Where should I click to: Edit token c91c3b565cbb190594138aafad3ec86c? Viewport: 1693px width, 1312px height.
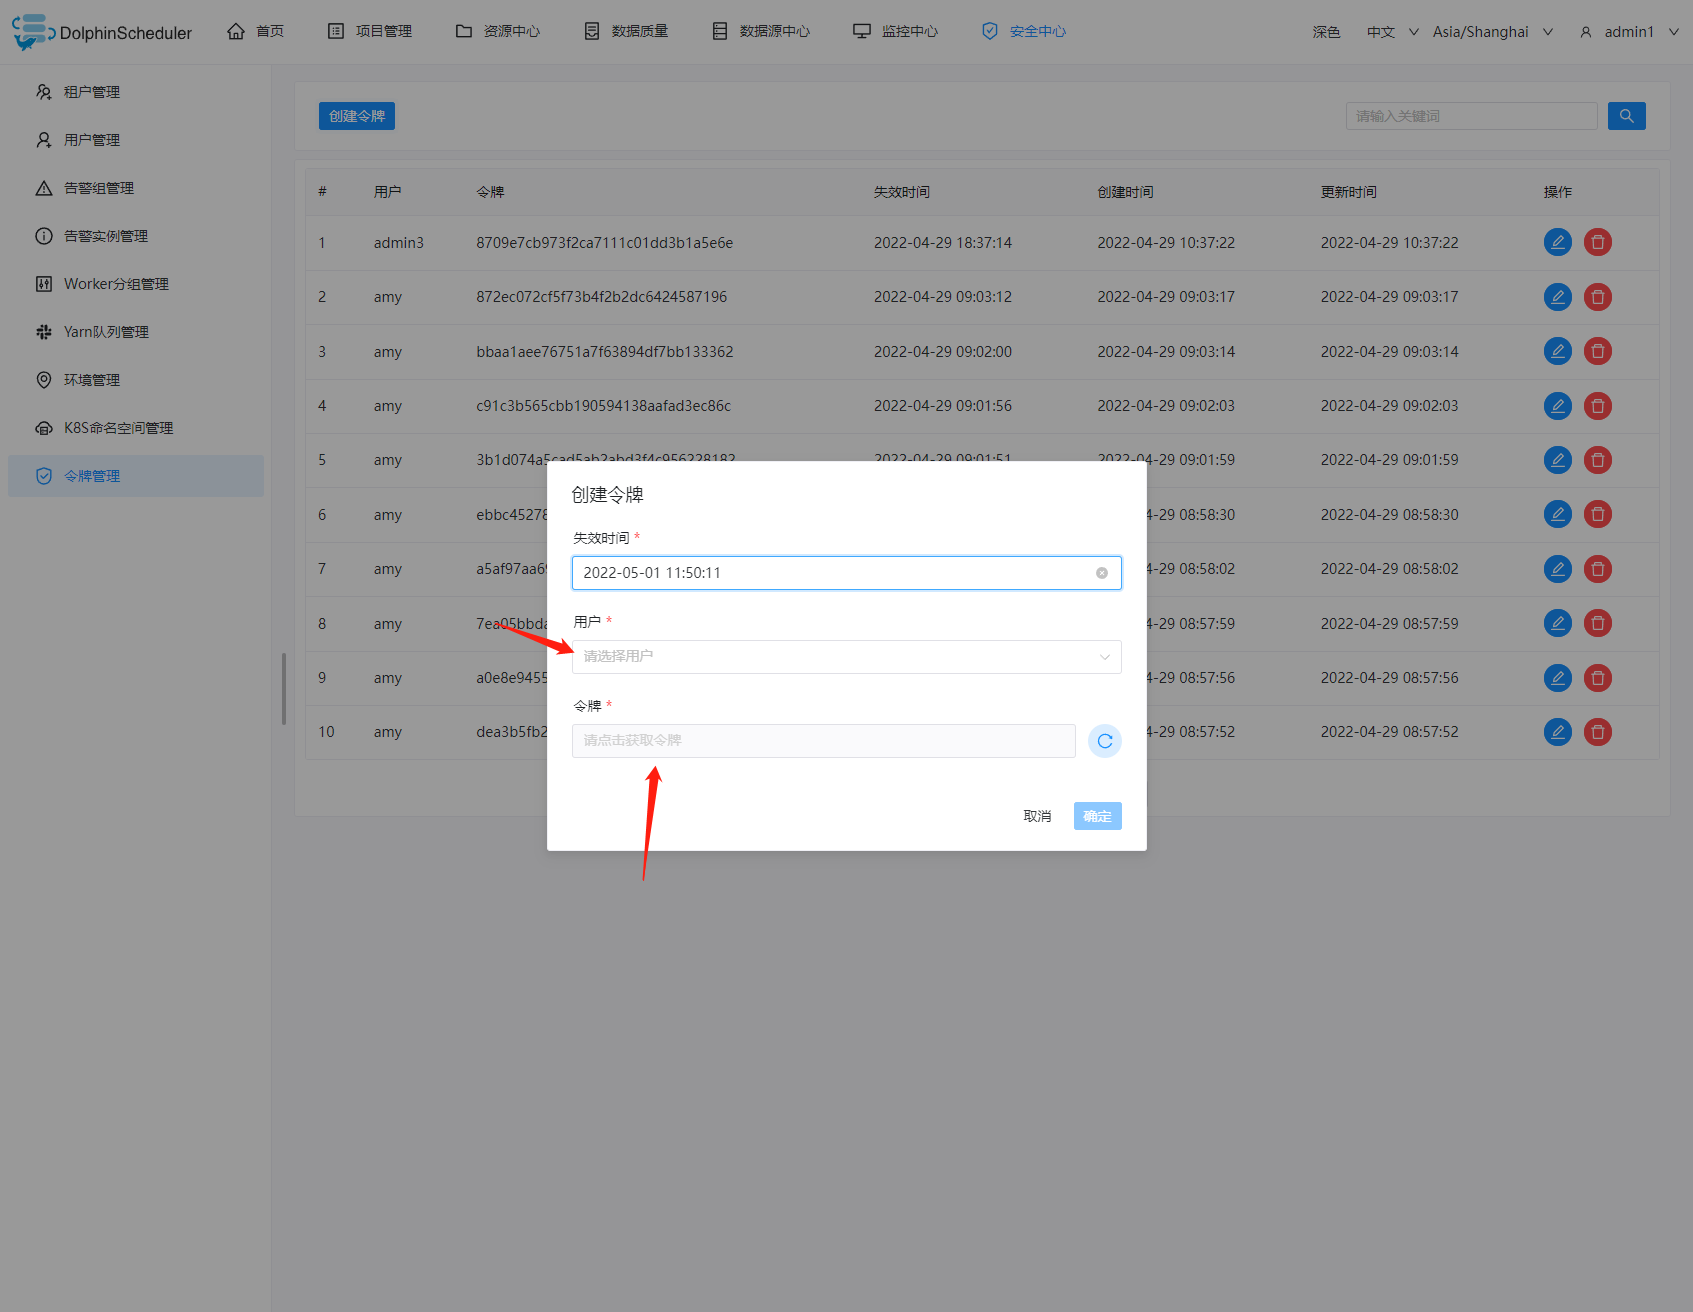(x=1557, y=406)
